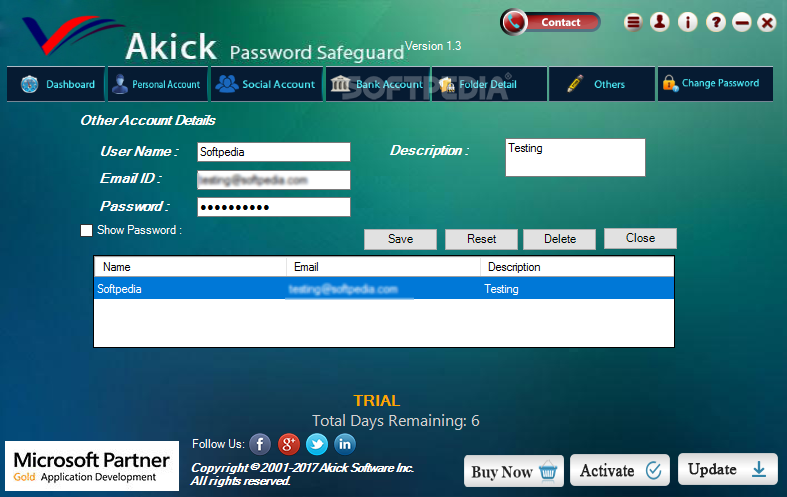The width and height of the screenshot is (787, 497).
Task: Minimize the window with the minus icon
Action: click(x=741, y=22)
